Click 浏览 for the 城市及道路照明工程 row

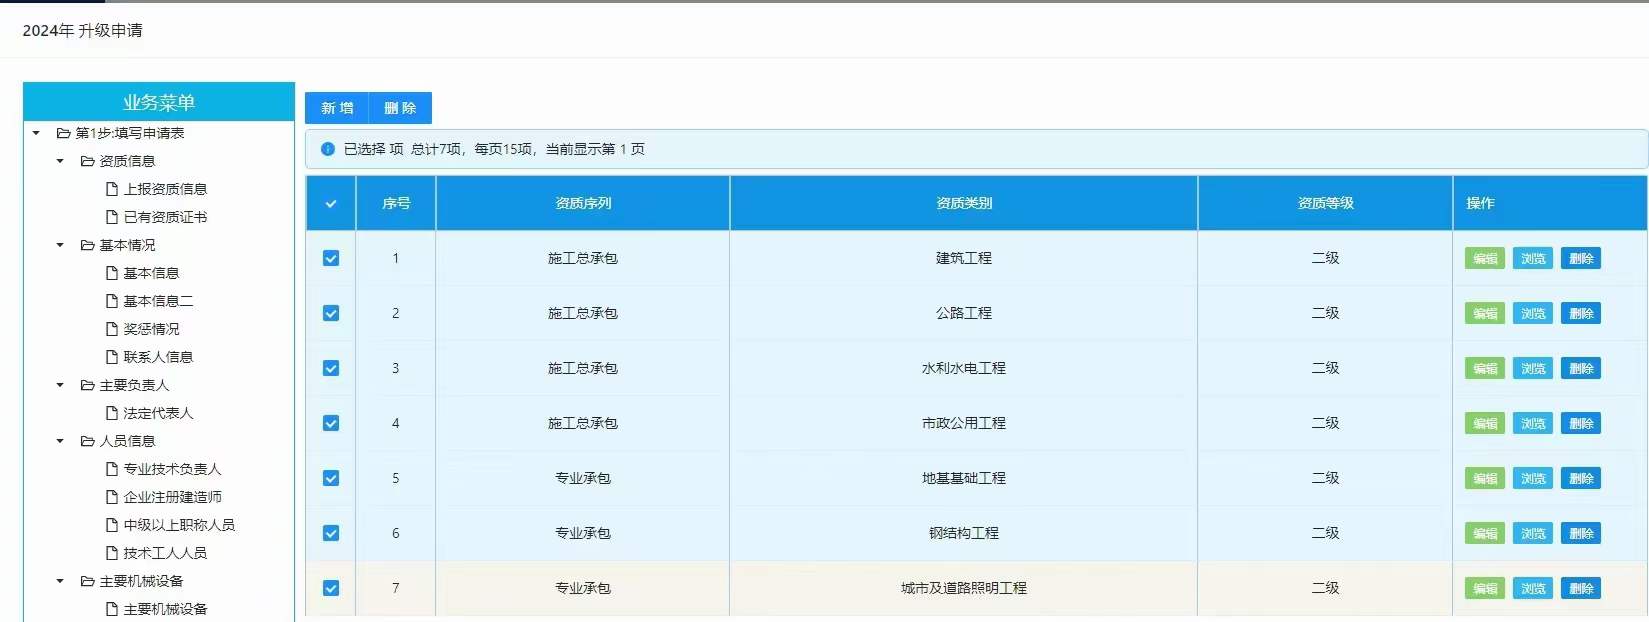pyautogui.click(x=1533, y=588)
